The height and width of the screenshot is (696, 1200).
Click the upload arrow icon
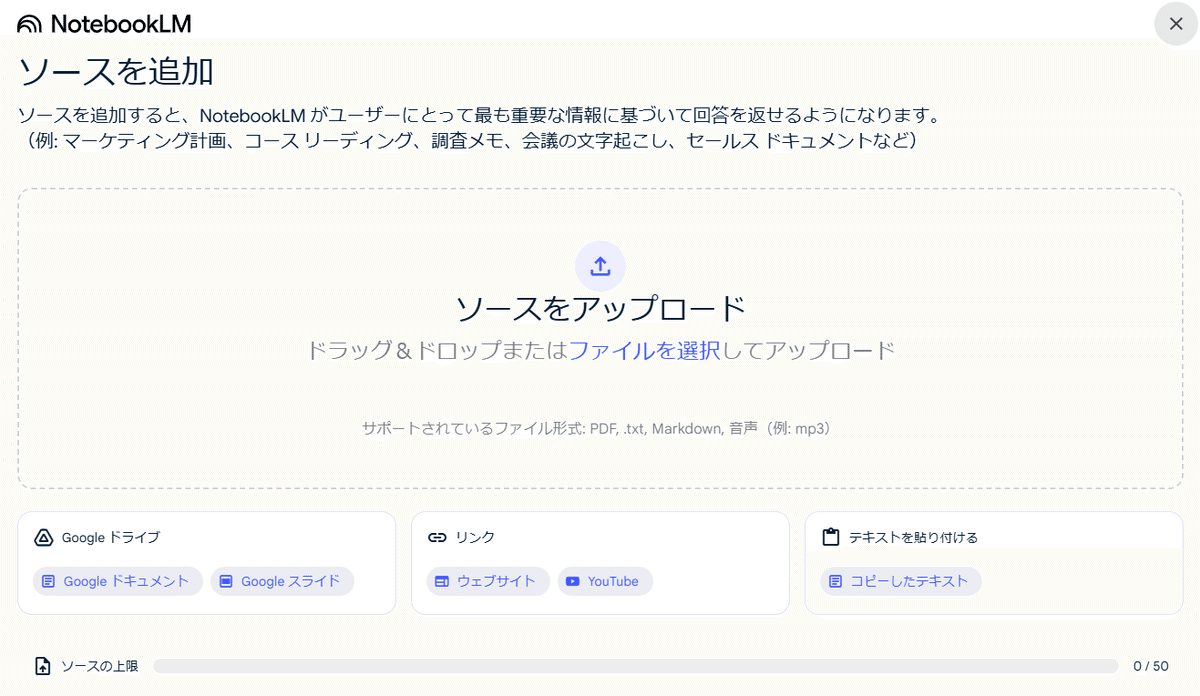600,266
